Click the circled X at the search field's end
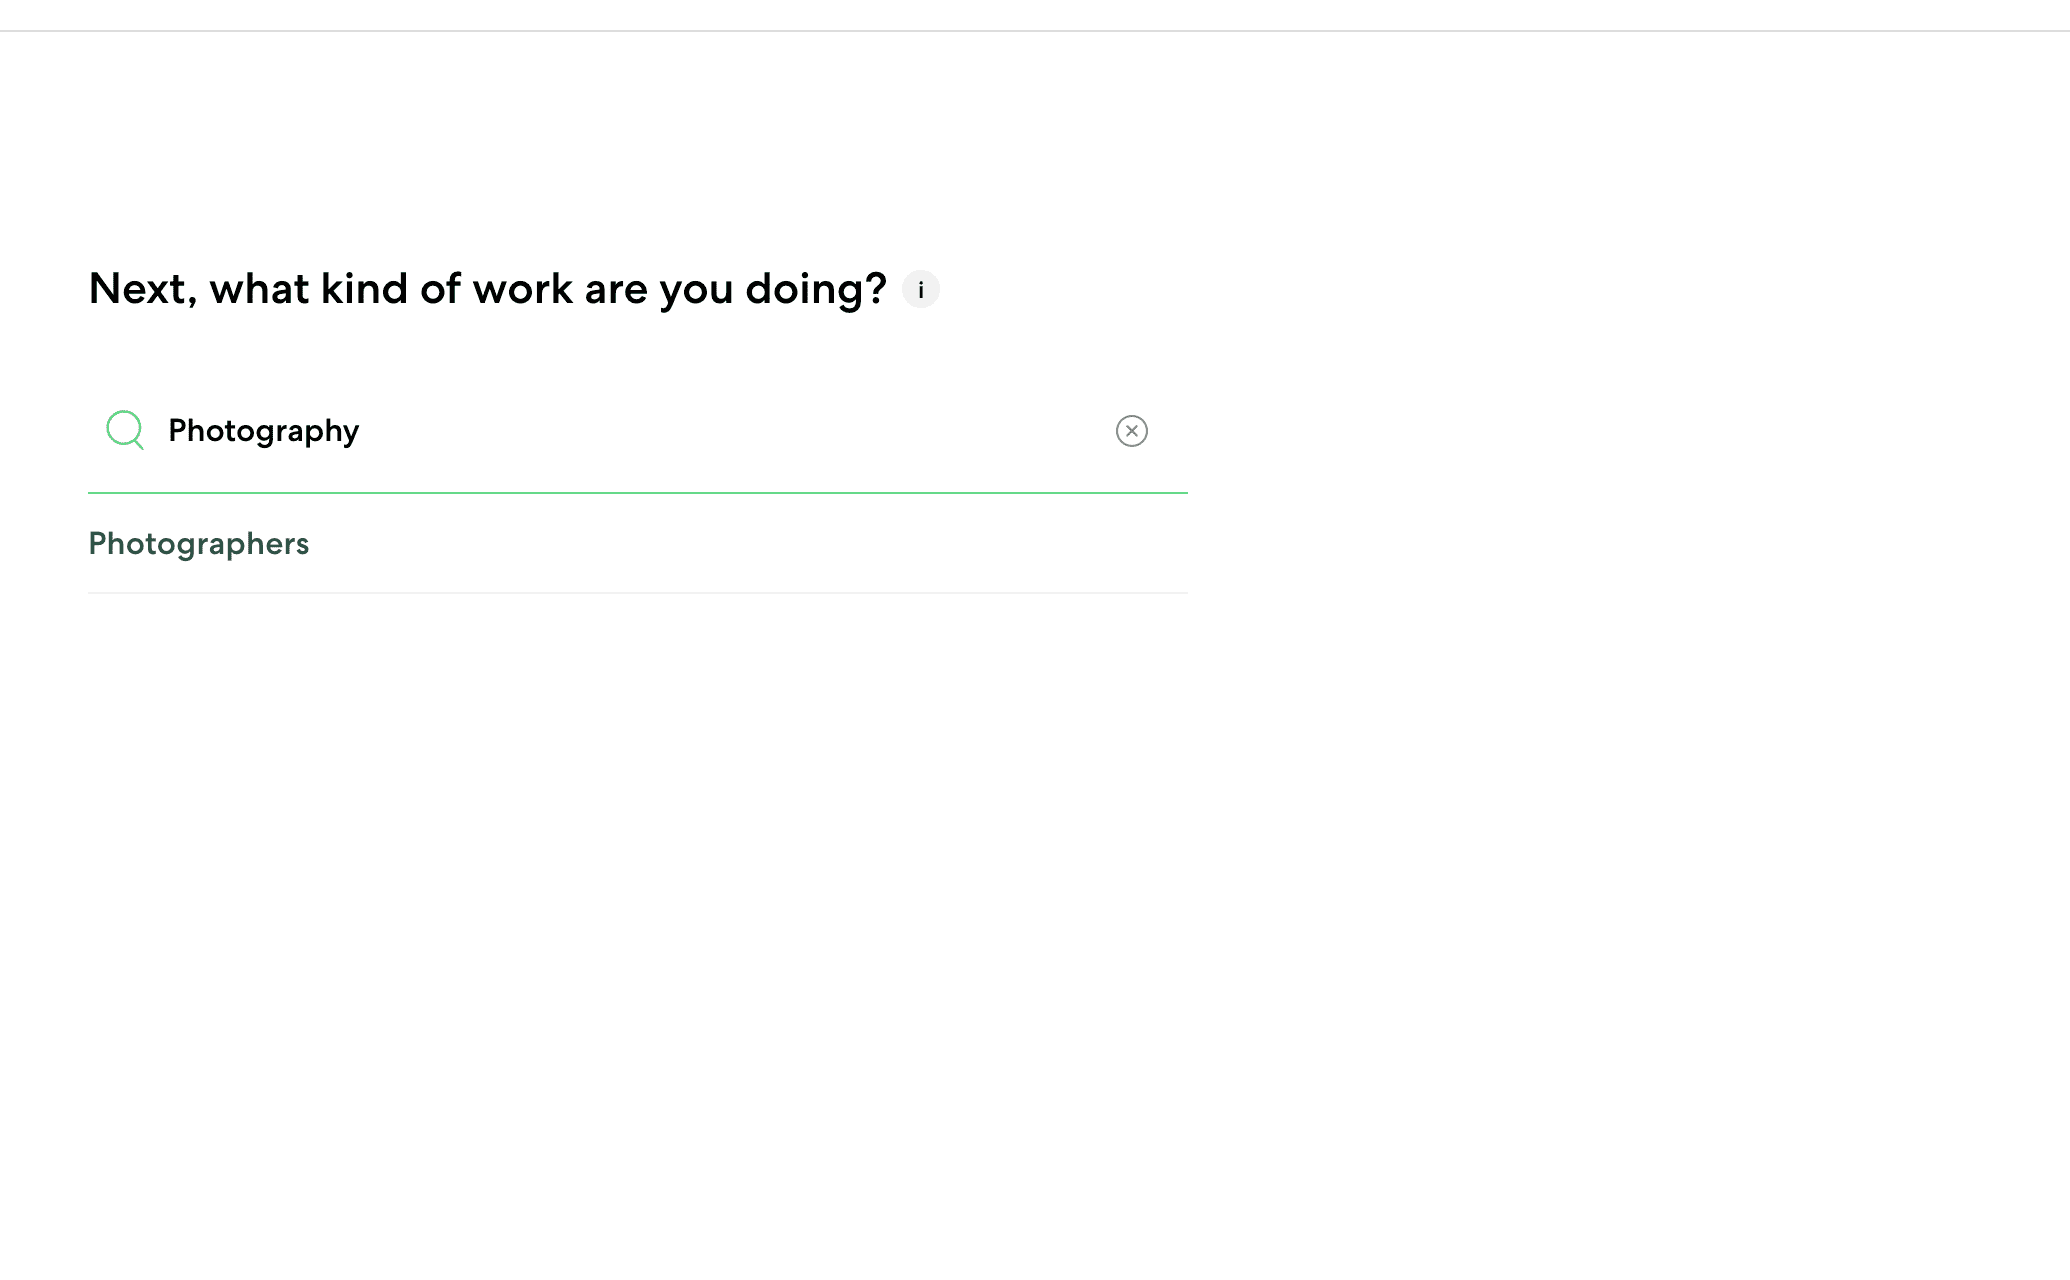 coord(1131,431)
